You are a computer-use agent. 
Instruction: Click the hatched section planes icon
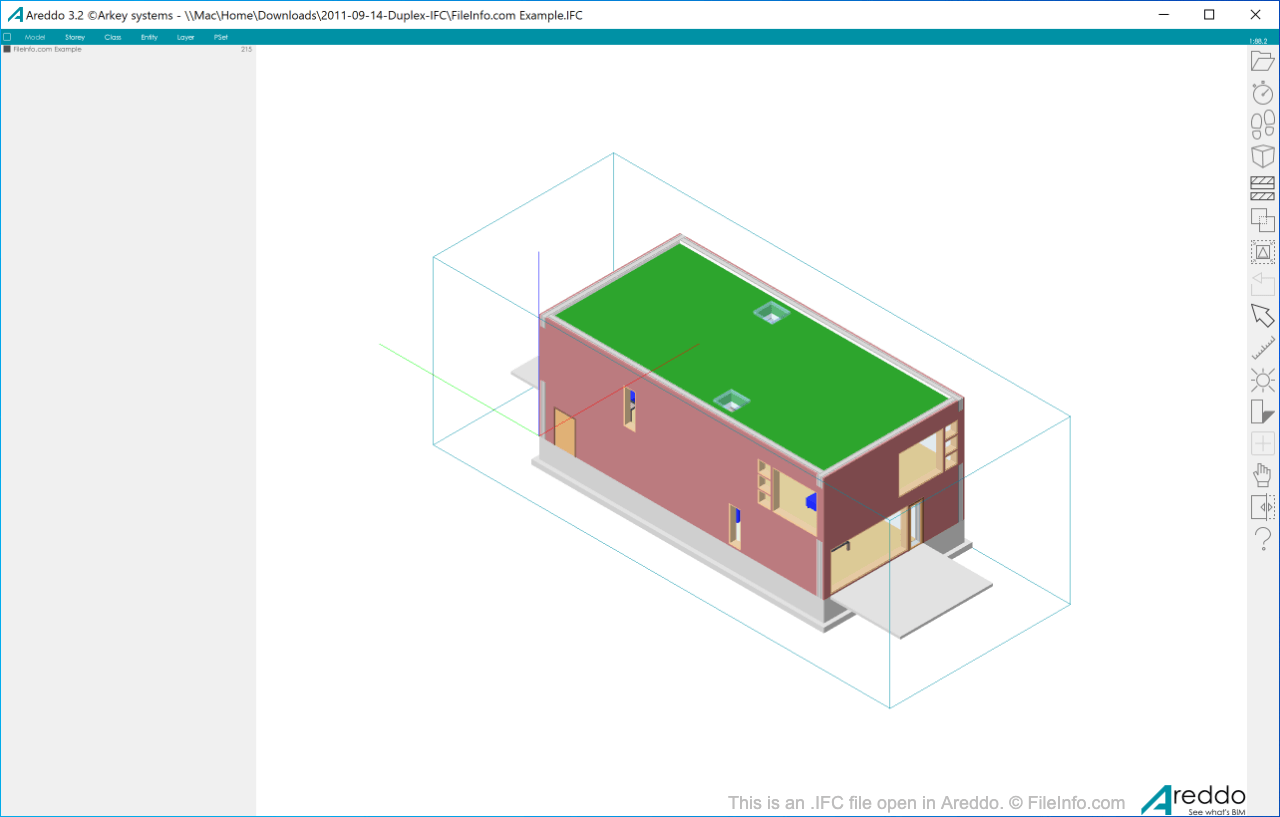click(1262, 188)
